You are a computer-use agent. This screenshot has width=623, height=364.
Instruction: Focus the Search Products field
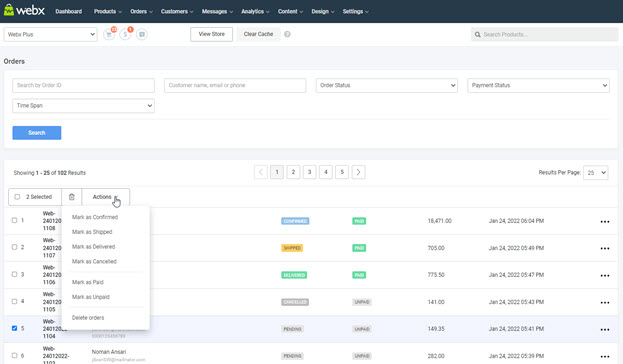545,35
